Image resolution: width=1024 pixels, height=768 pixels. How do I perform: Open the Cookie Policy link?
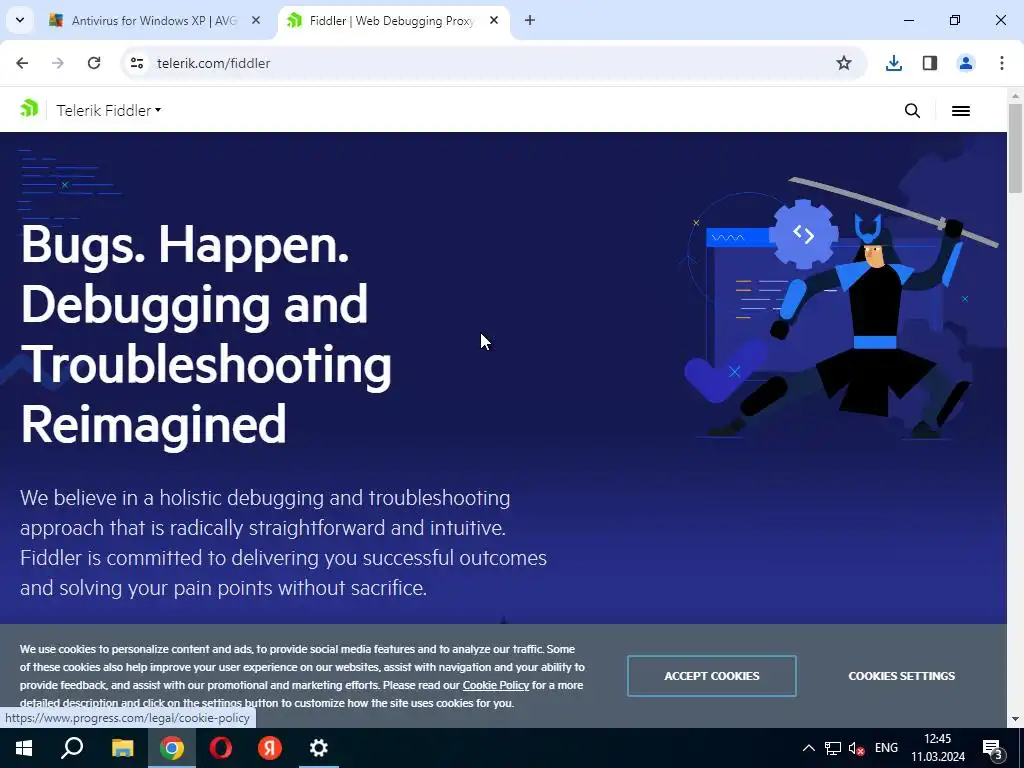click(496, 685)
